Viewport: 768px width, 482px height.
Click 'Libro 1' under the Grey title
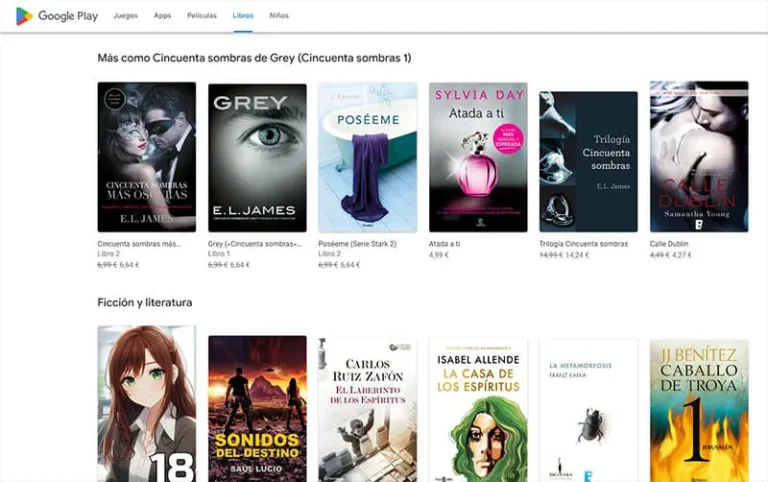point(219,254)
